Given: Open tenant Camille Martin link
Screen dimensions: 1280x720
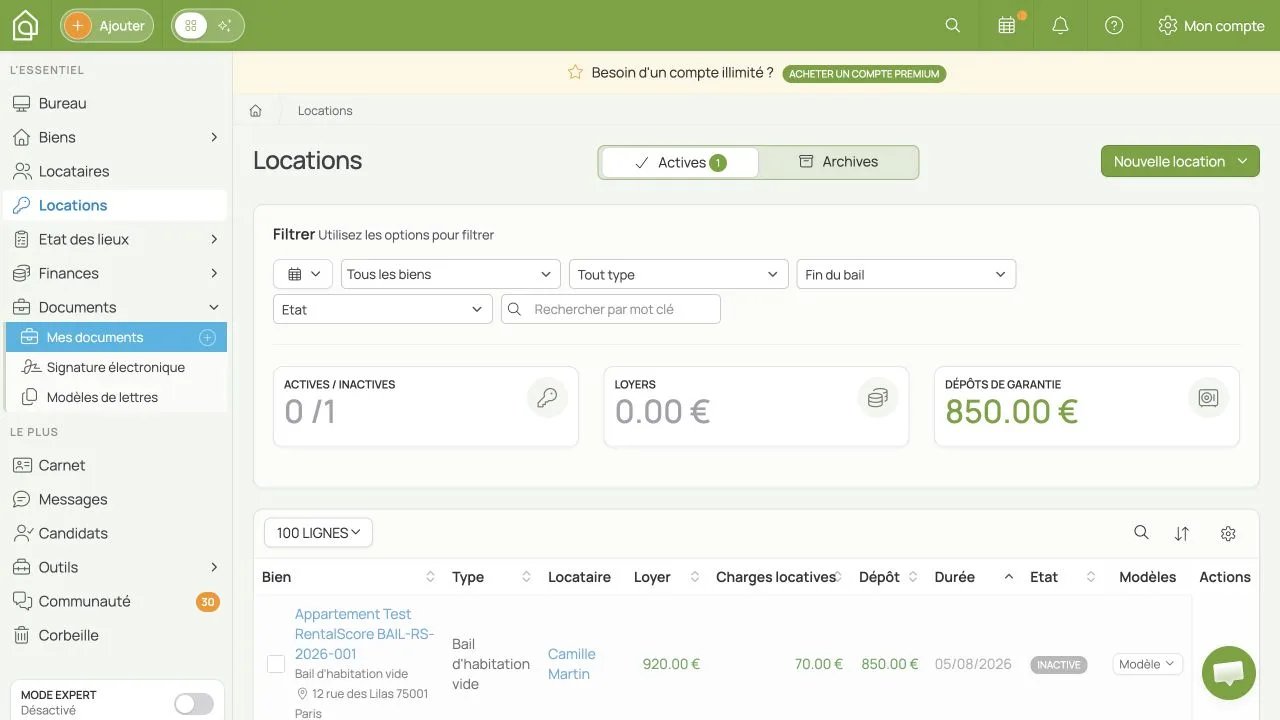Looking at the screenshot, I should pos(571,664).
